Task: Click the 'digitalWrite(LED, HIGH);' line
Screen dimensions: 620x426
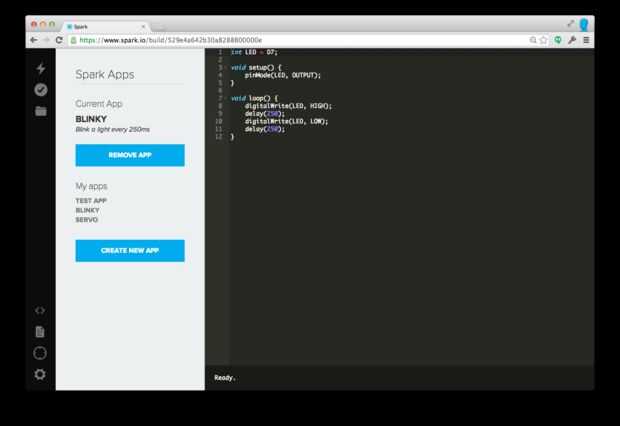Action: point(288,106)
